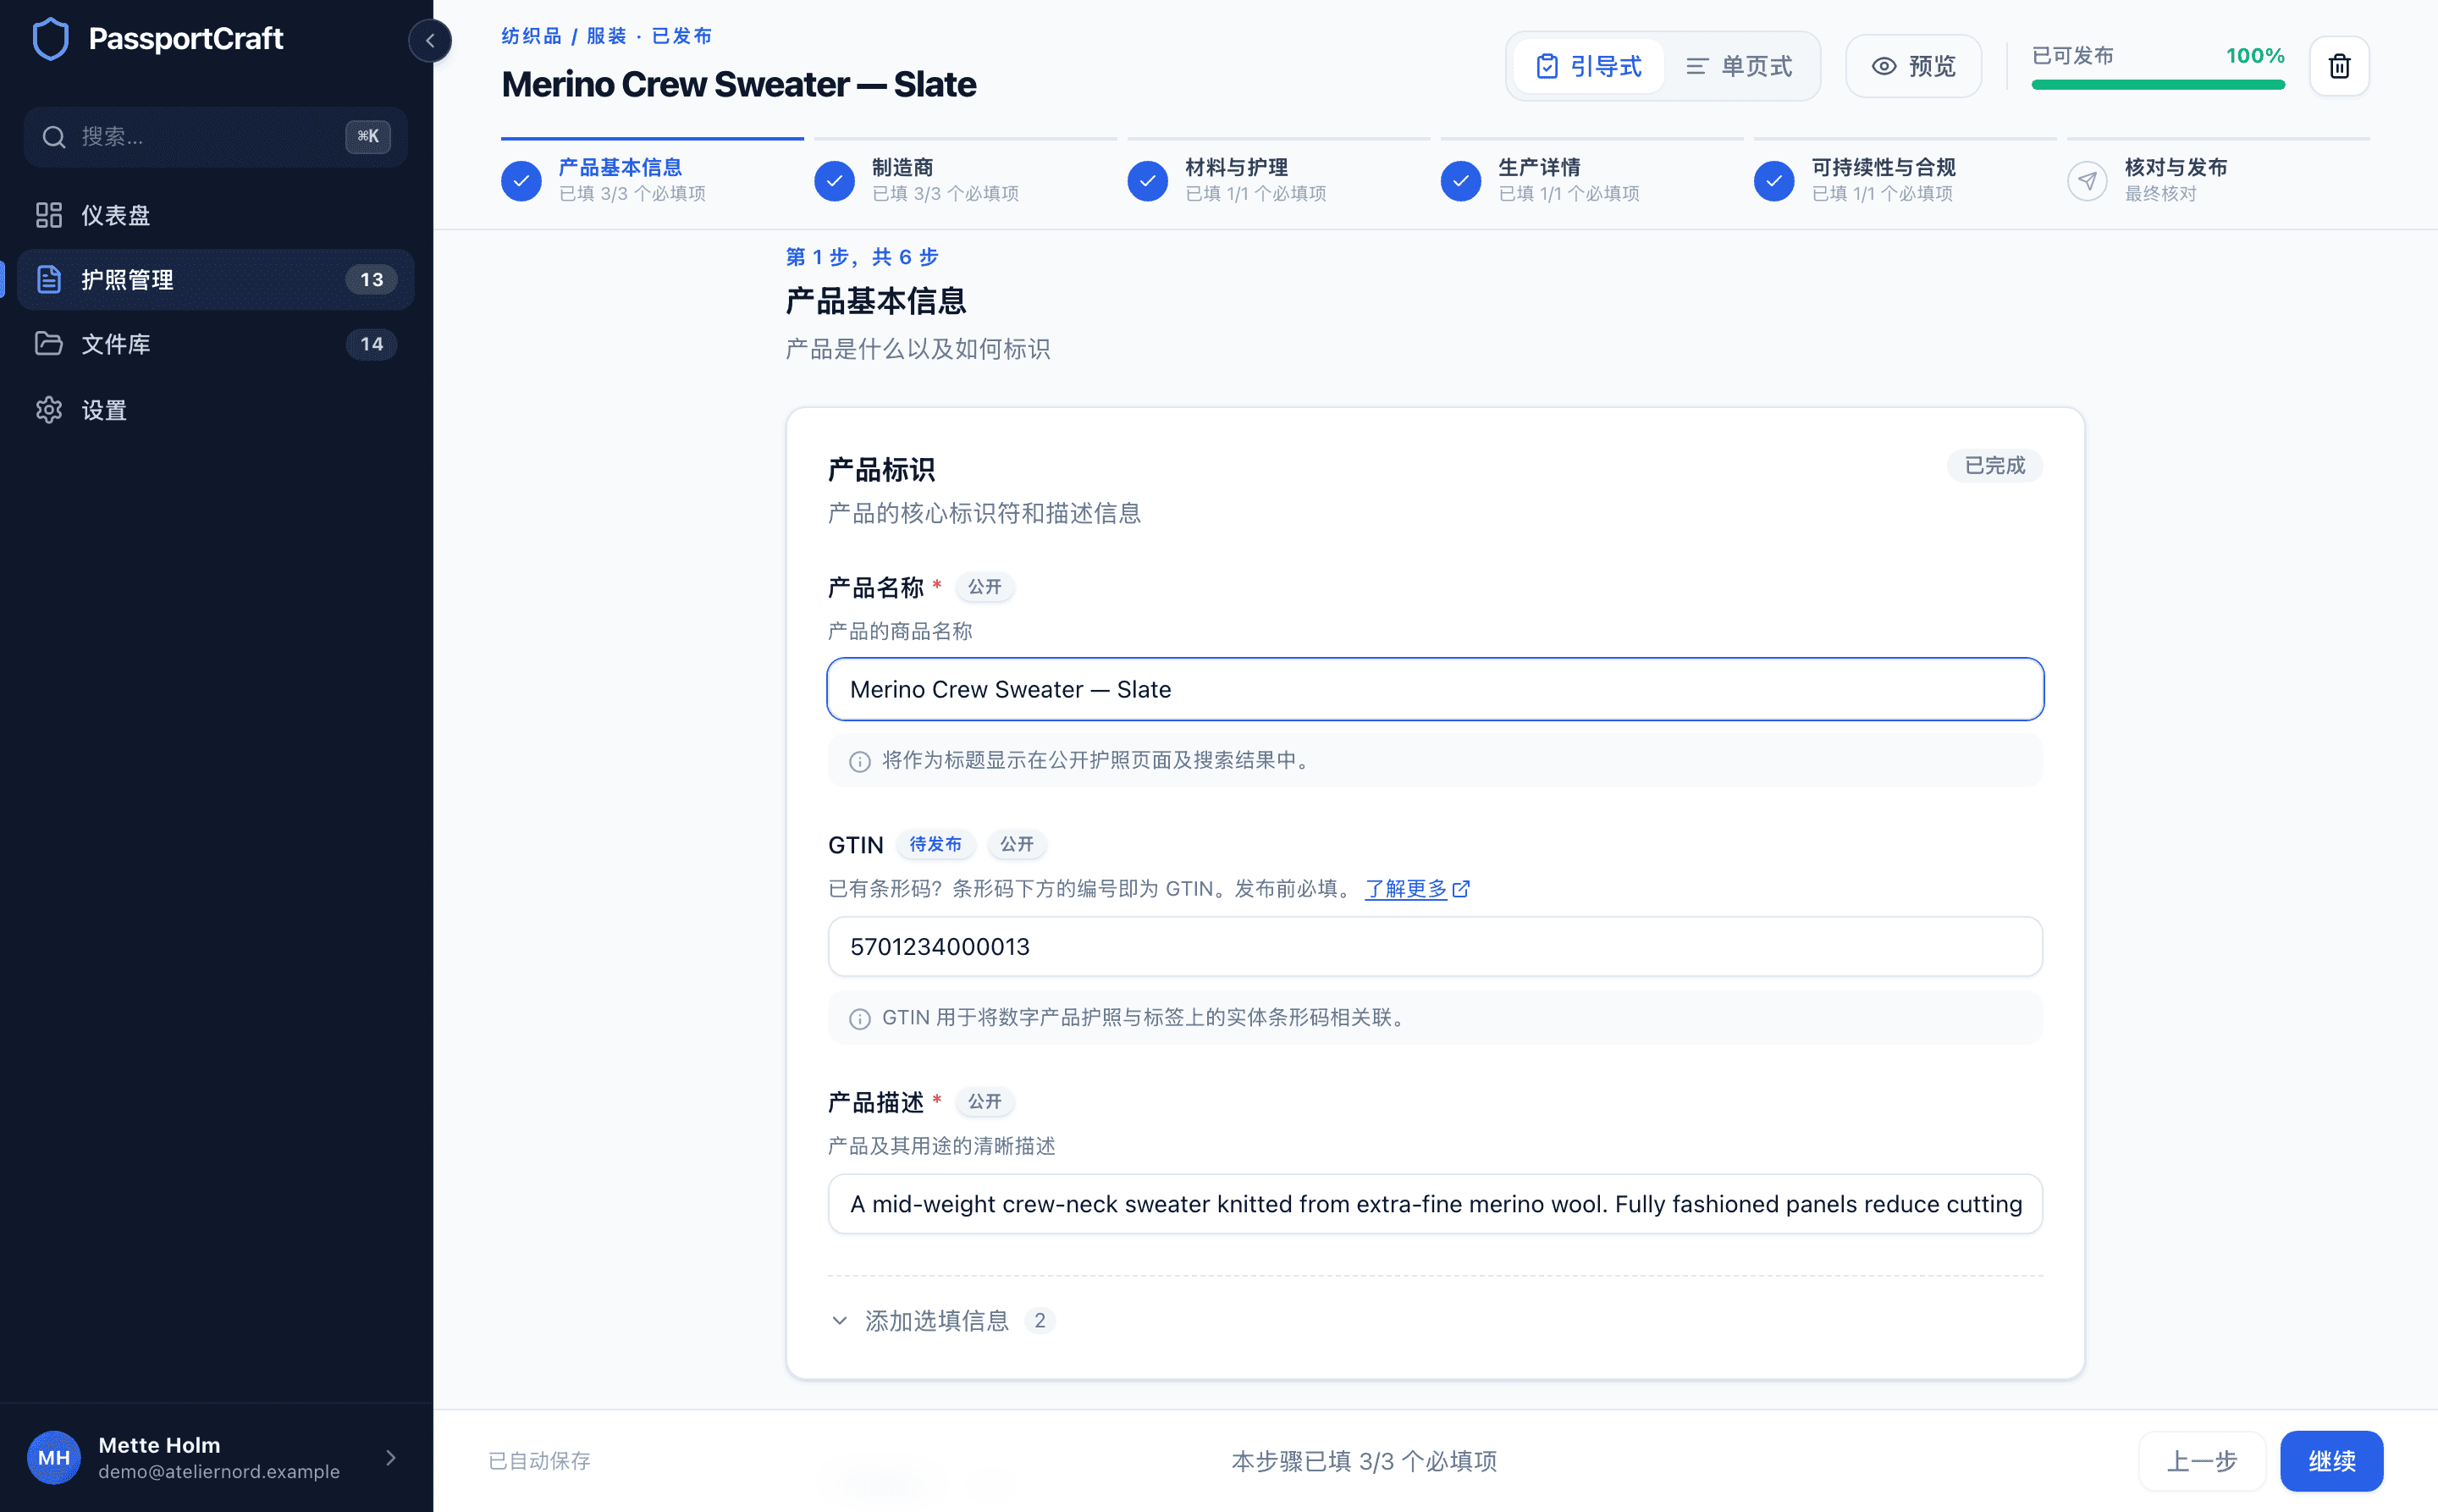
Task: Click 本步骤已填 3/3 个必填项 text
Action: coord(1364,1461)
